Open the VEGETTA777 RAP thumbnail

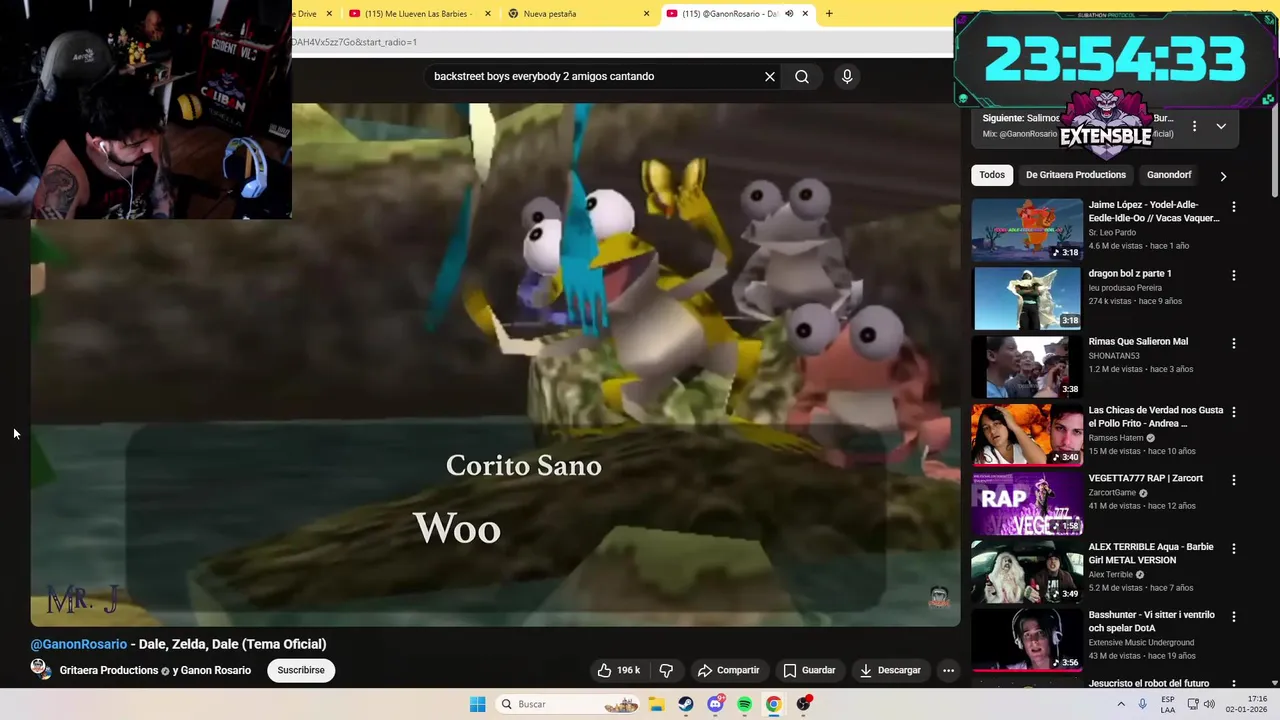coord(1027,502)
